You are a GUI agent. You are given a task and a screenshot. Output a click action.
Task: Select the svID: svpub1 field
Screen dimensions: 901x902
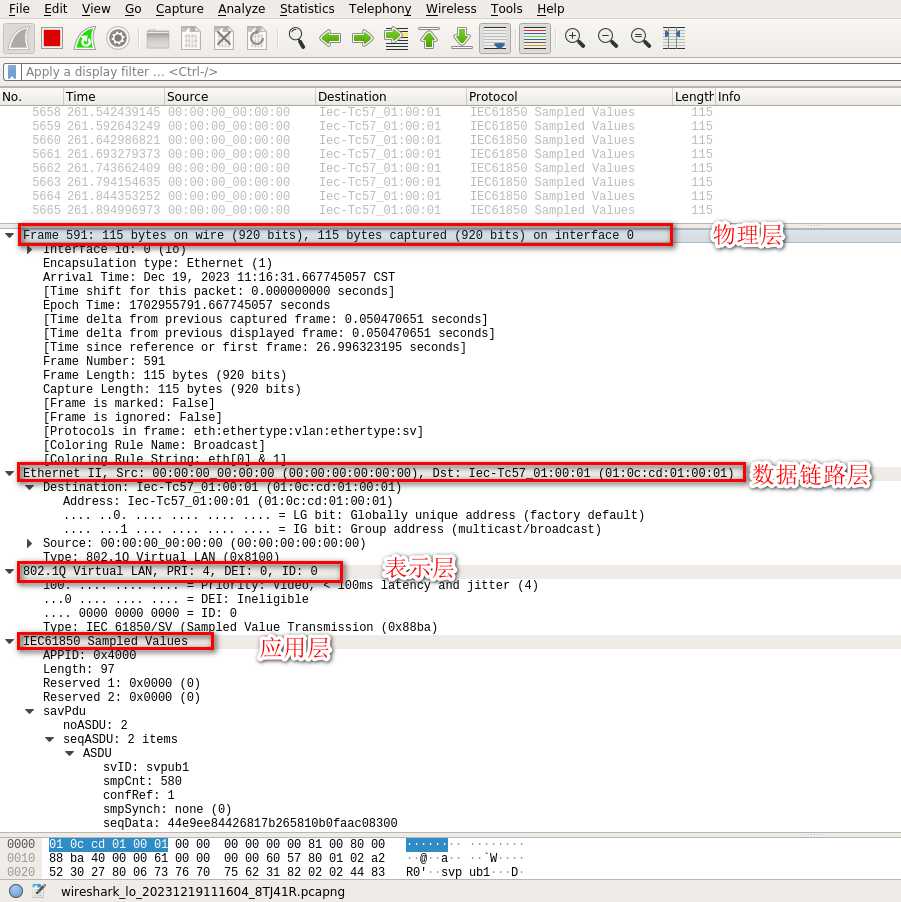tap(146, 767)
